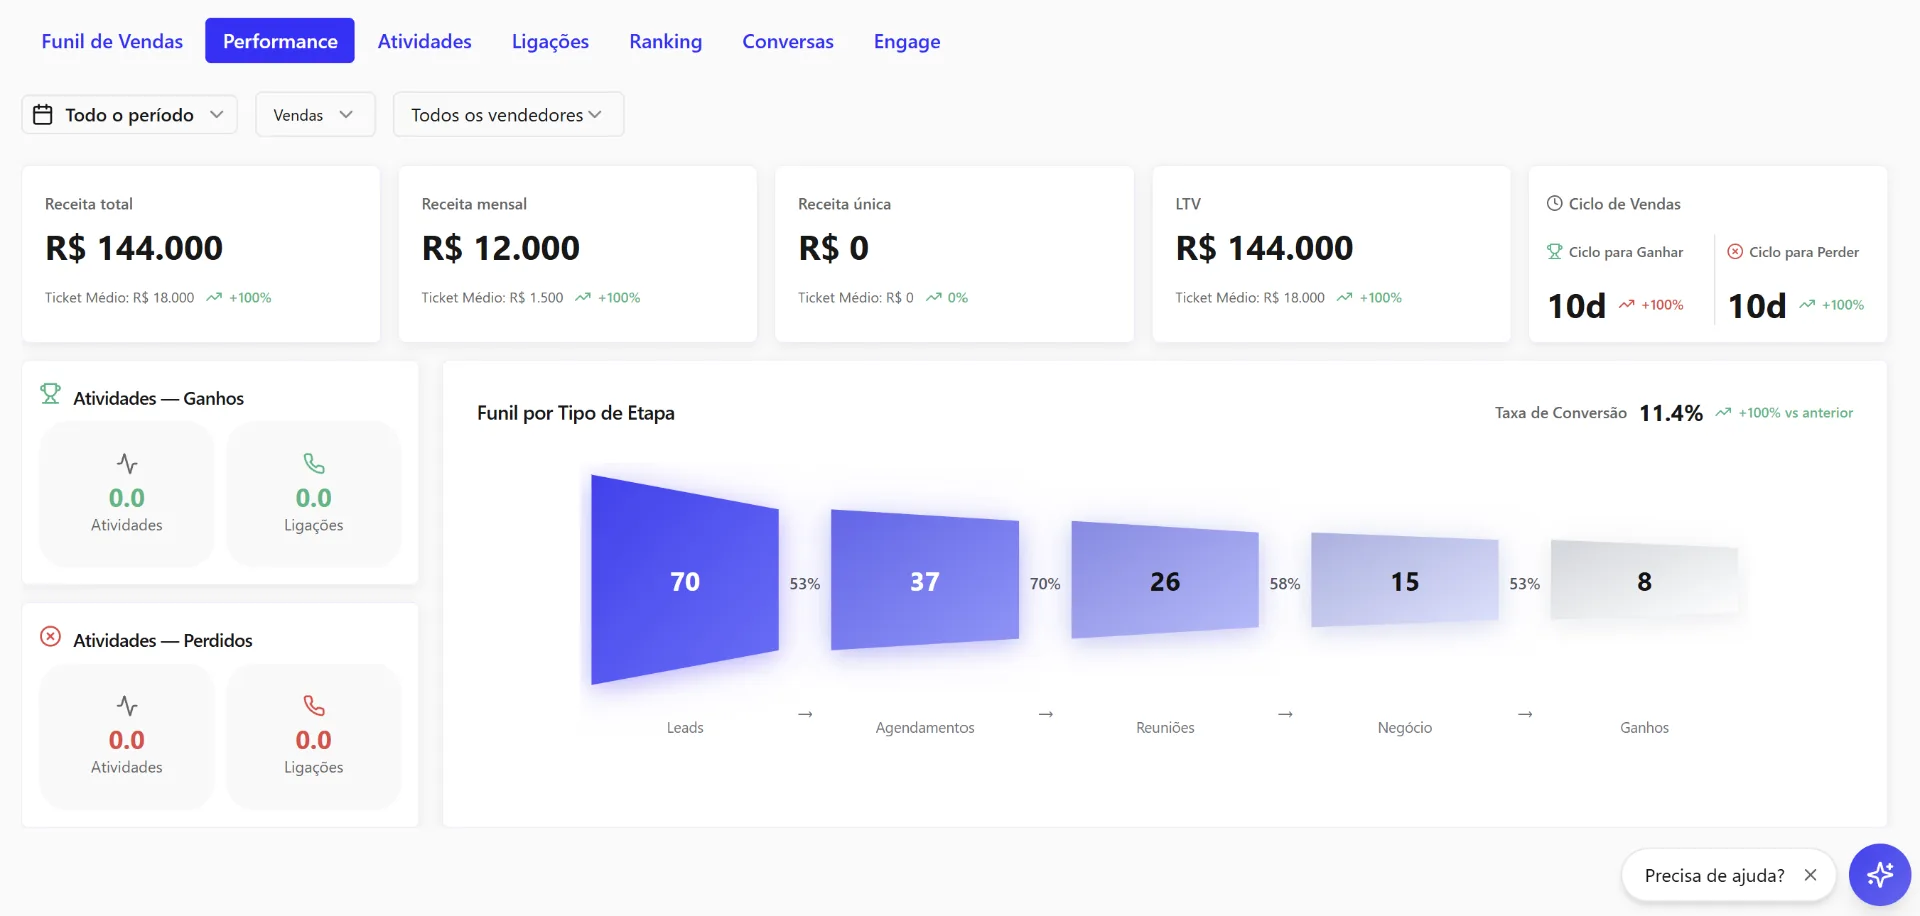Image resolution: width=1920 pixels, height=916 pixels.
Task: Click the R$ 12.000 Receita mensal value
Action: coord(501,248)
